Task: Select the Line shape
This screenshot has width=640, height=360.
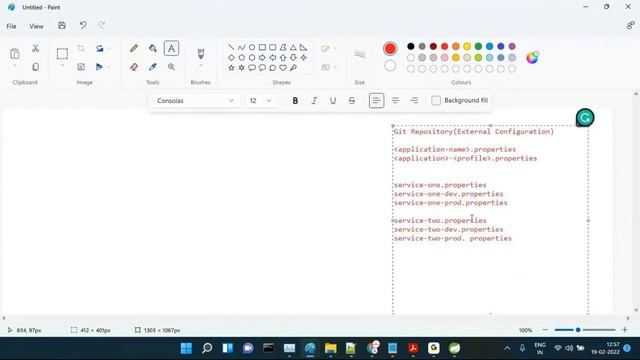Action: pos(231,47)
